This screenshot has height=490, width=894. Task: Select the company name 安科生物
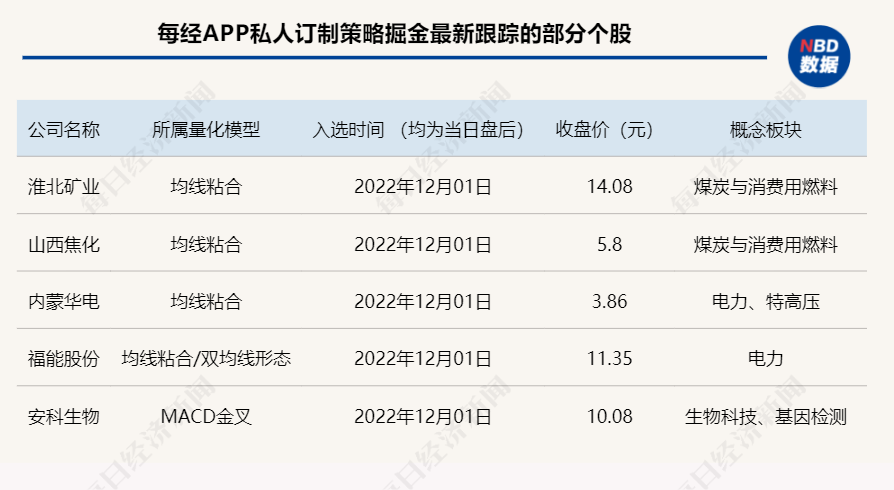(64, 416)
